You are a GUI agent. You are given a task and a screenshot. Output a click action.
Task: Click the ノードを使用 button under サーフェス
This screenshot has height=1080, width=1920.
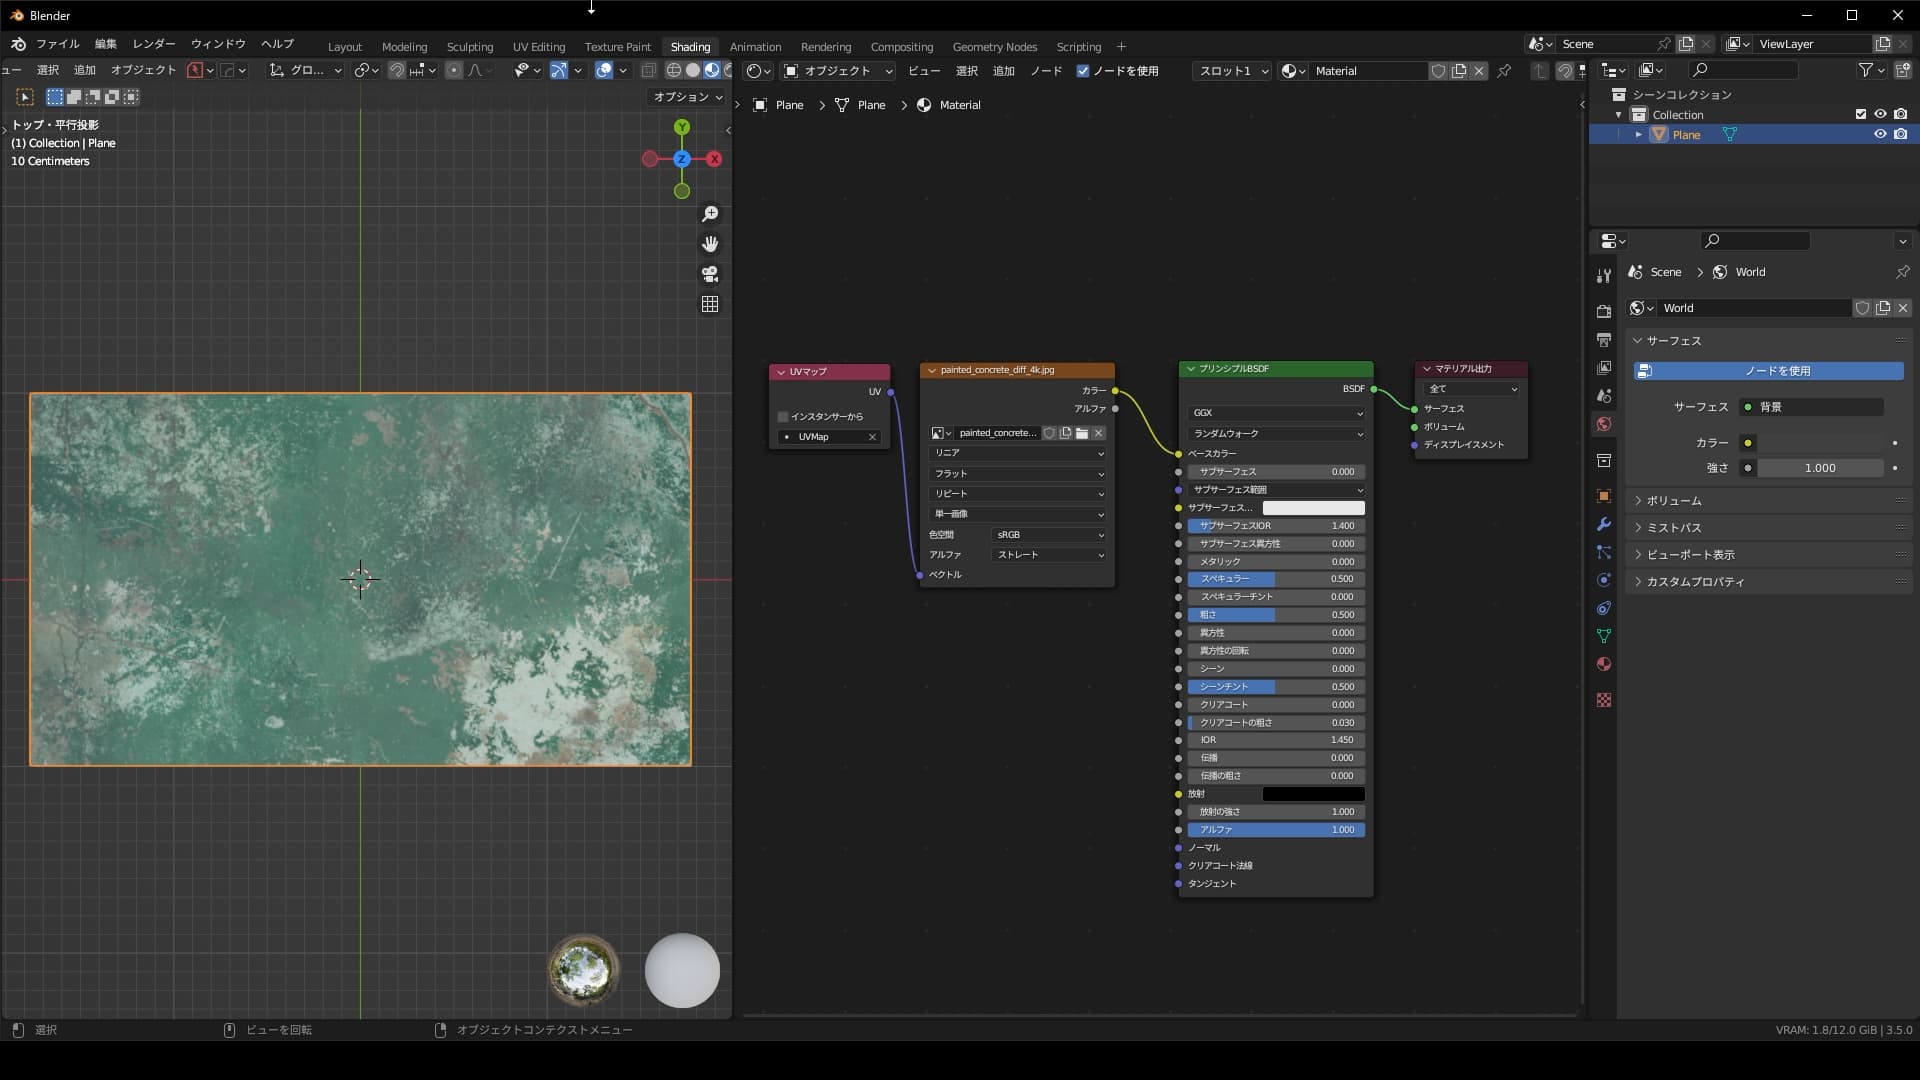(1768, 371)
